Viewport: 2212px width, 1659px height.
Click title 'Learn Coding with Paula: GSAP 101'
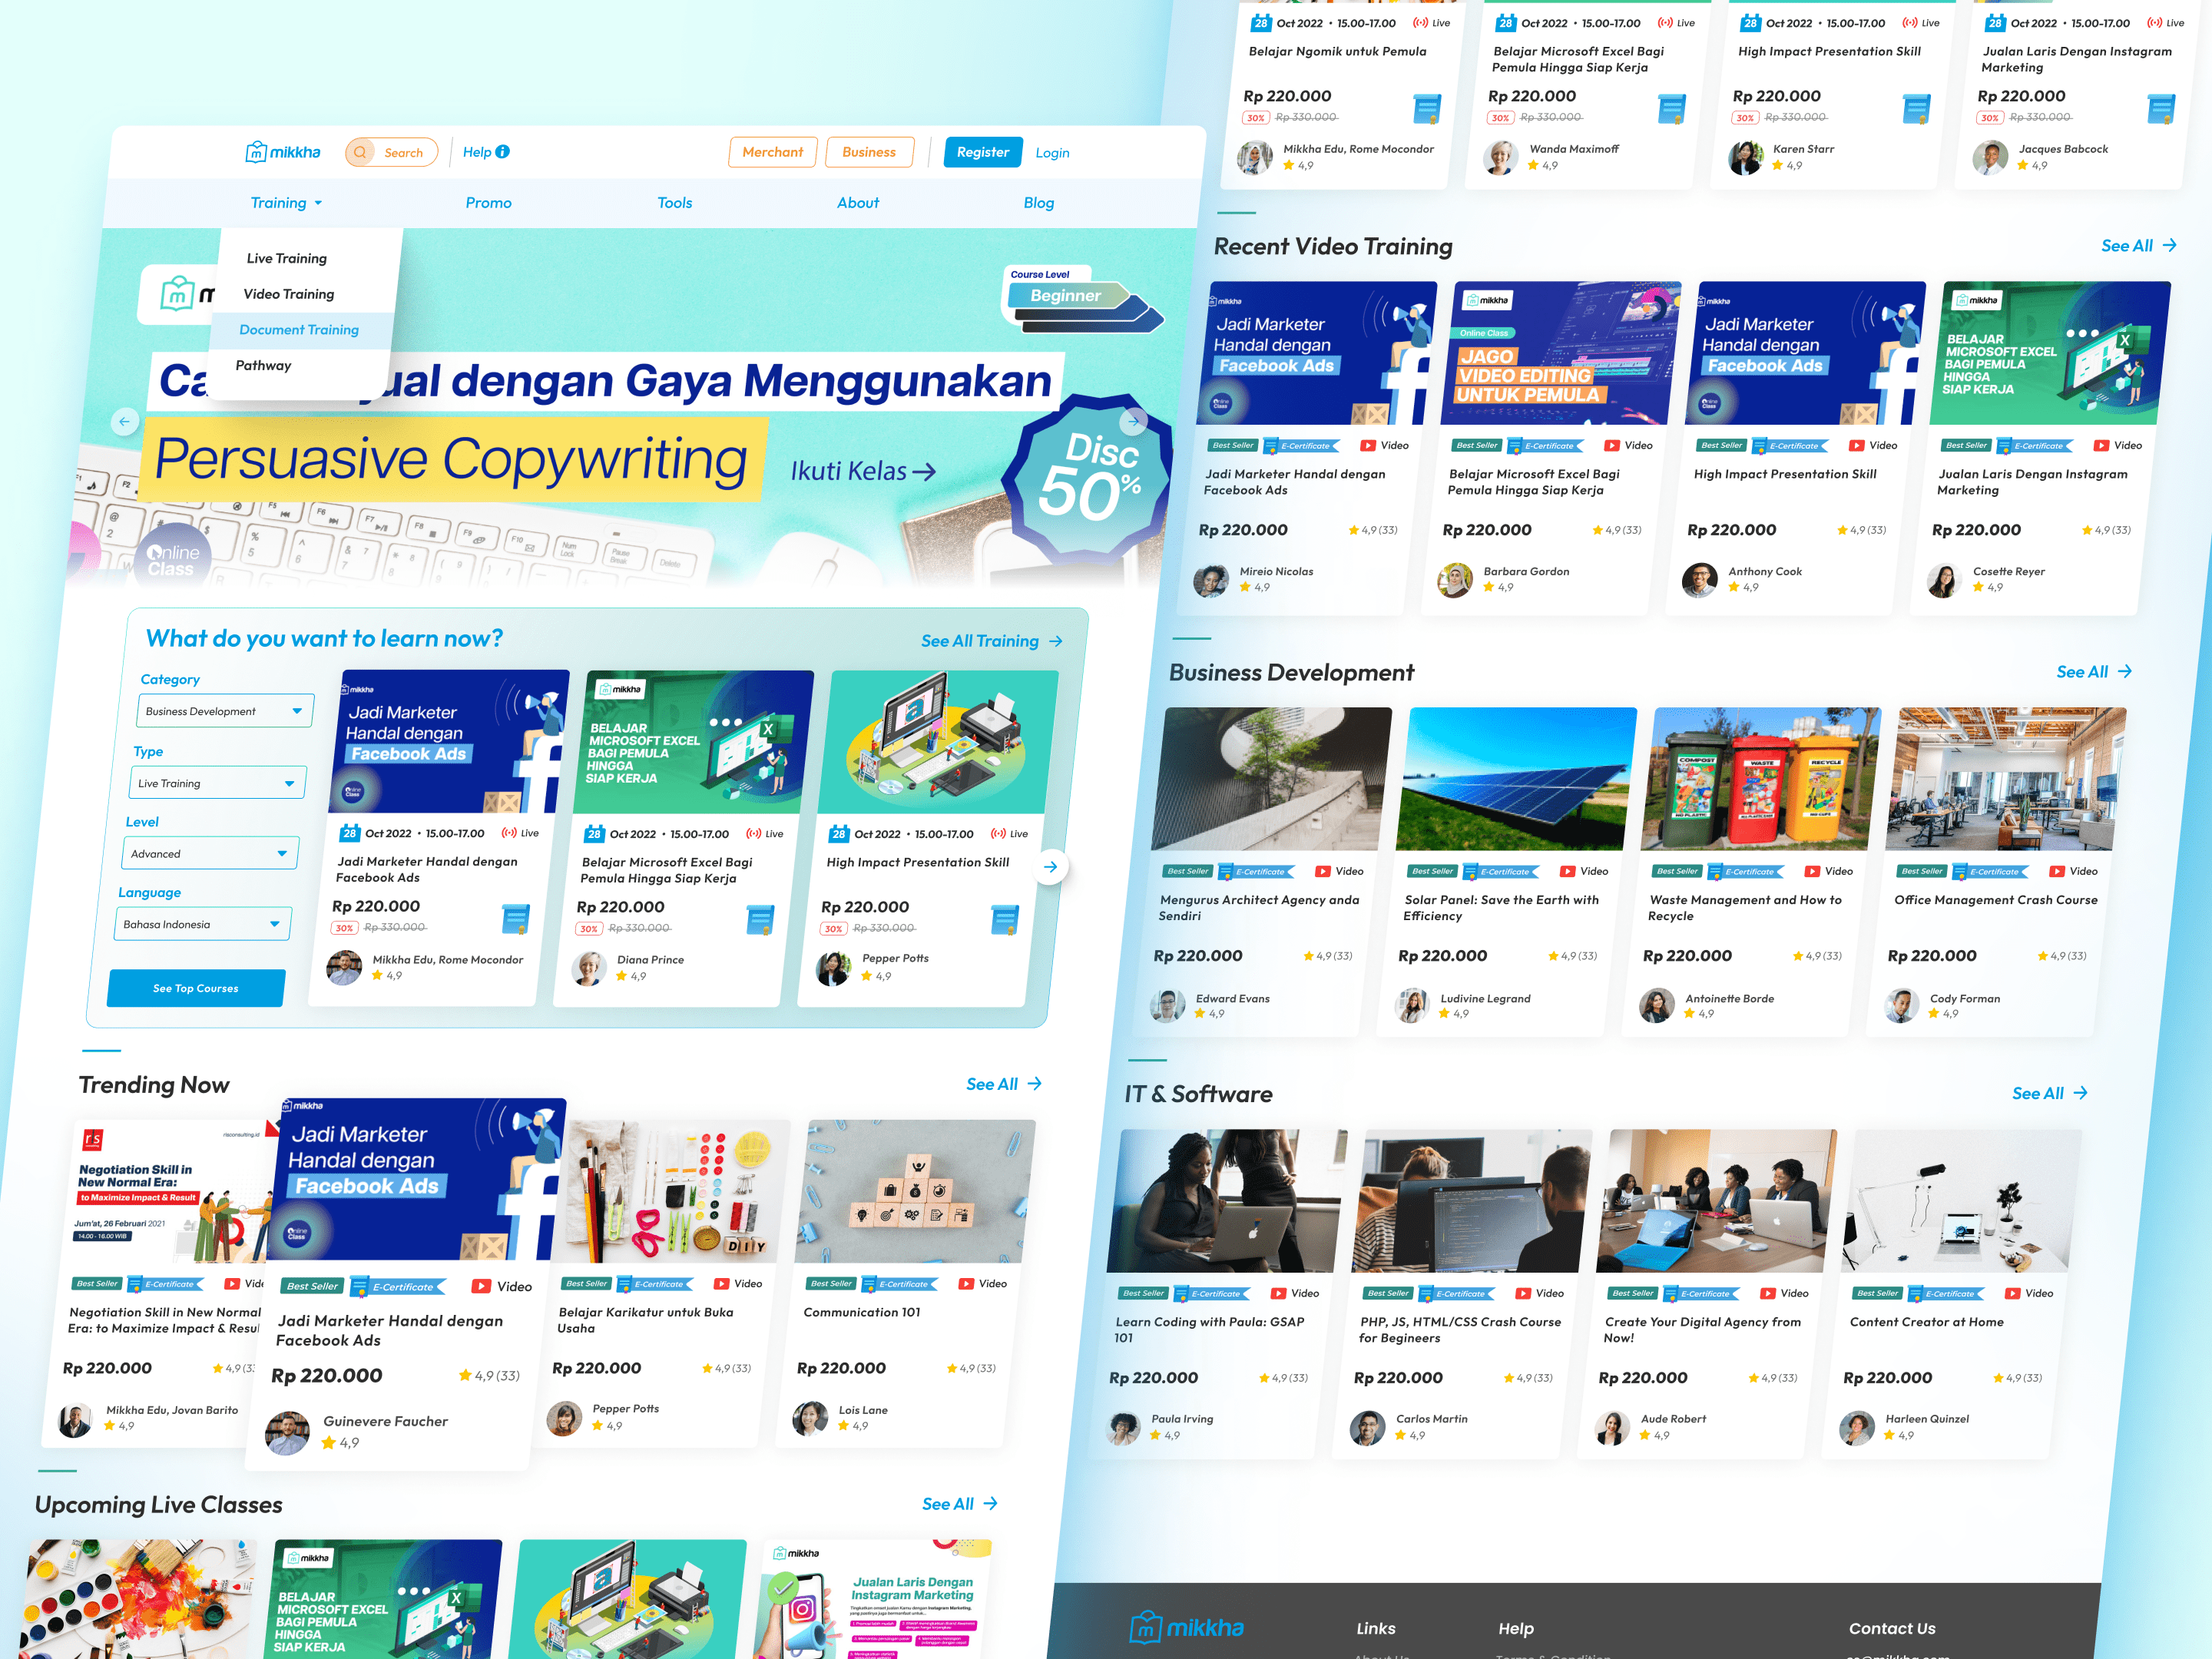[1210, 1330]
